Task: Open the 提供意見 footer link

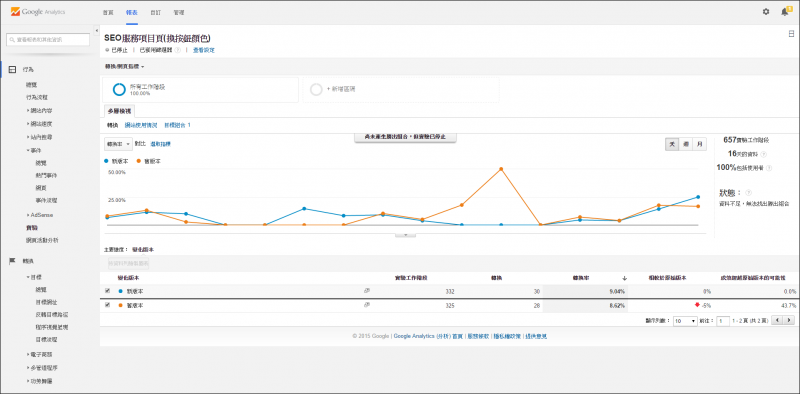Action: [x=536, y=336]
